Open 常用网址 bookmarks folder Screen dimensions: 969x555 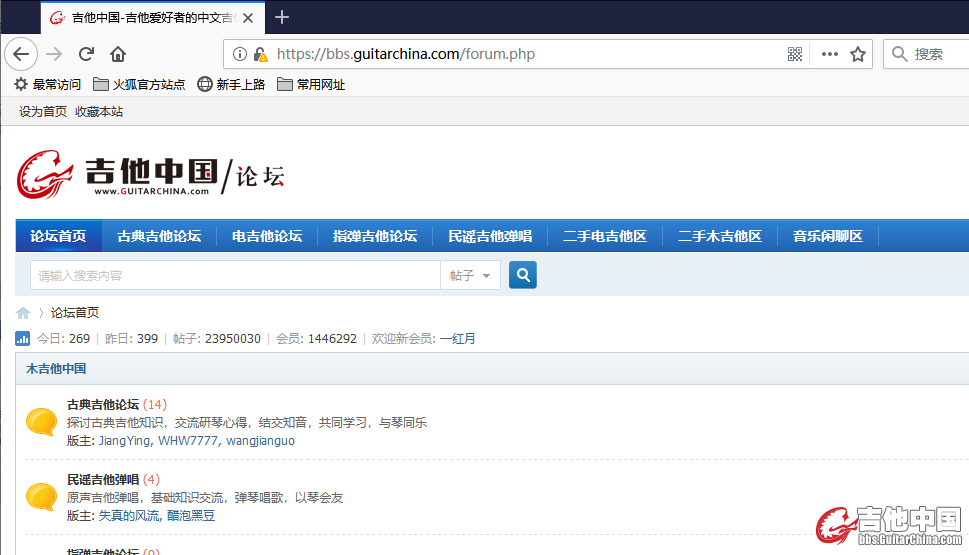(311, 85)
